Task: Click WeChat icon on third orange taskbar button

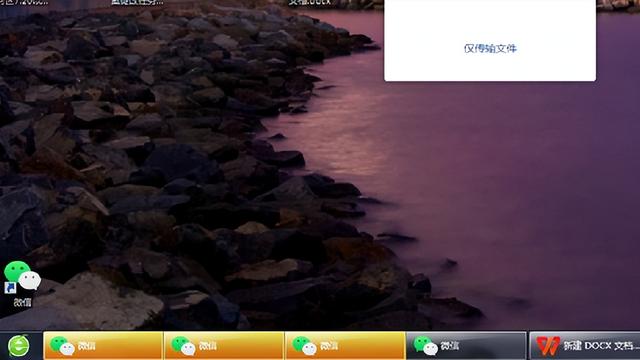Action: [x=304, y=346]
